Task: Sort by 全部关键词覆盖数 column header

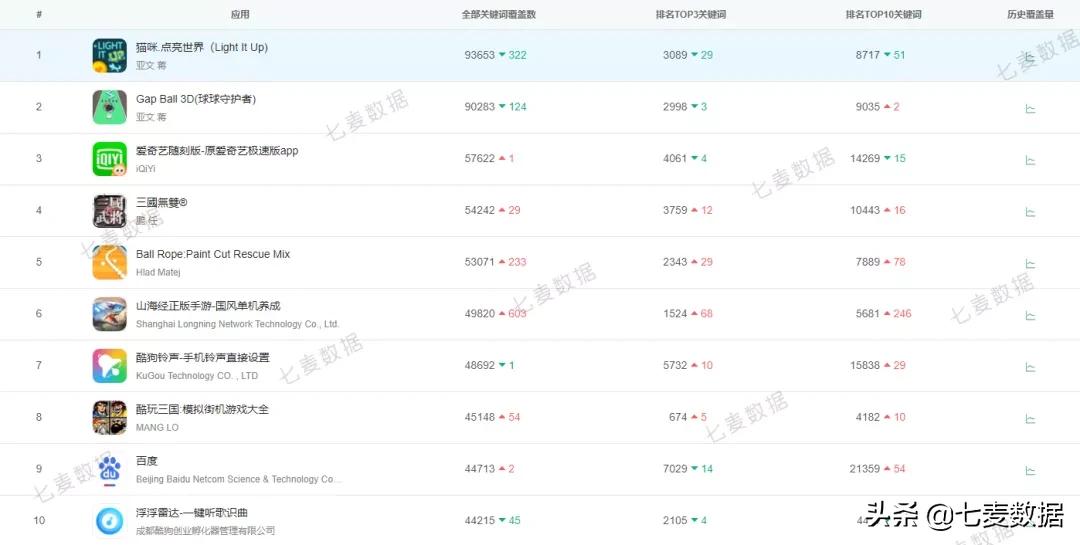Action: coord(499,14)
